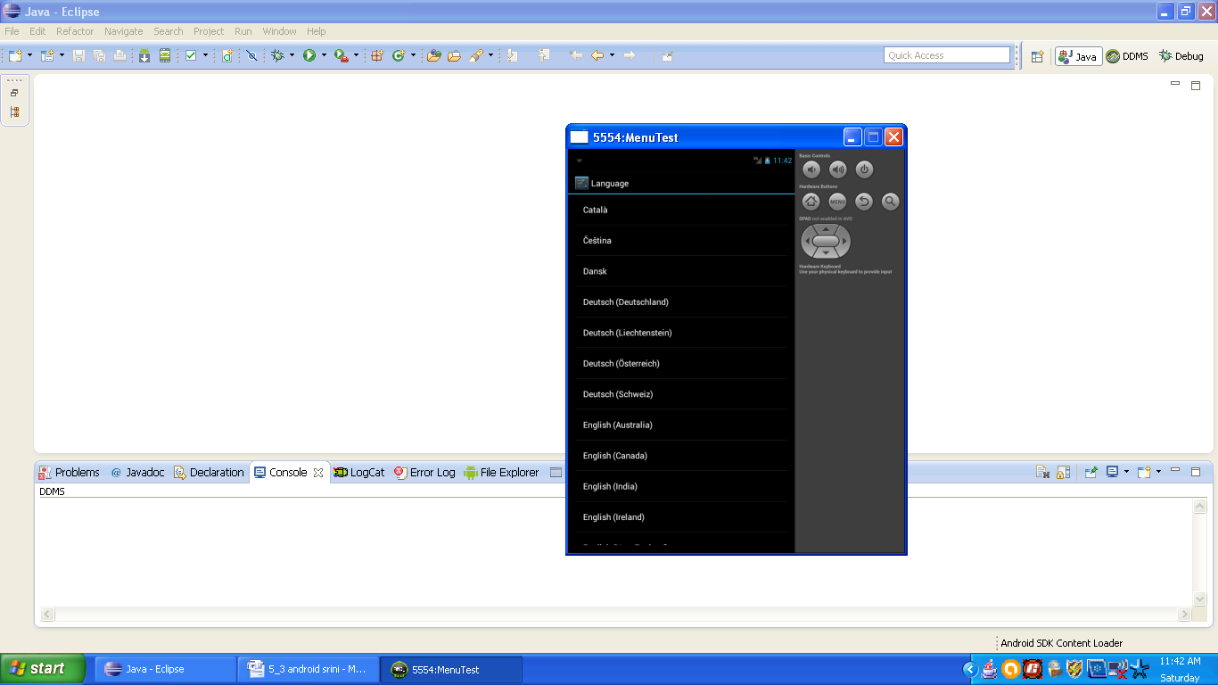Select English (India) language option

point(681,486)
